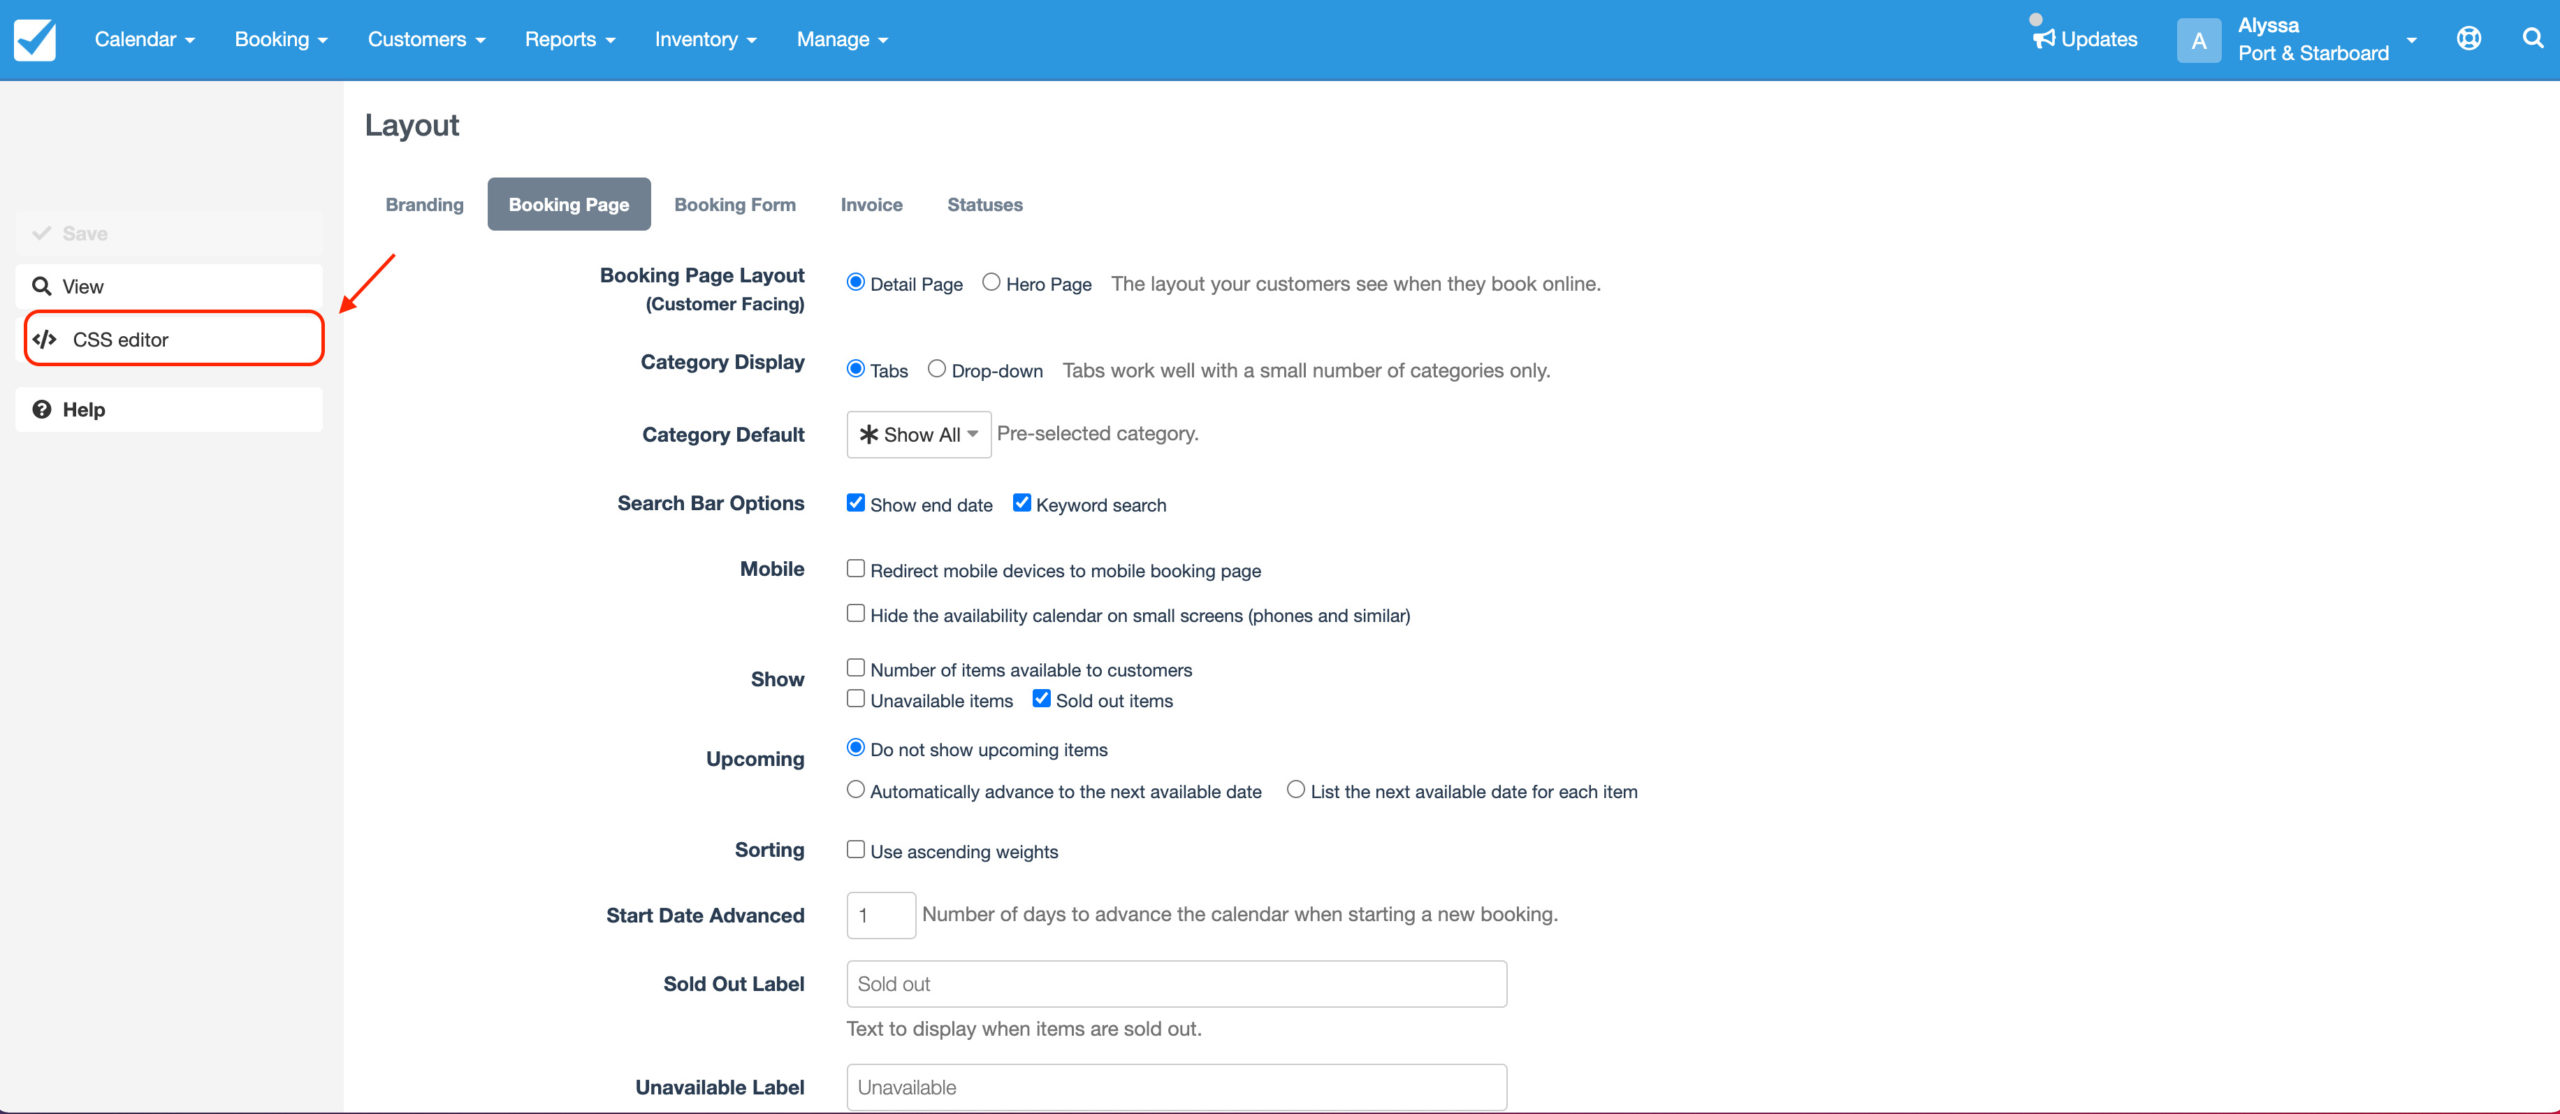The width and height of the screenshot is (2560, 1114).
Task: Click the checkmark logo in top-left corner
Action: pos(35,40)
